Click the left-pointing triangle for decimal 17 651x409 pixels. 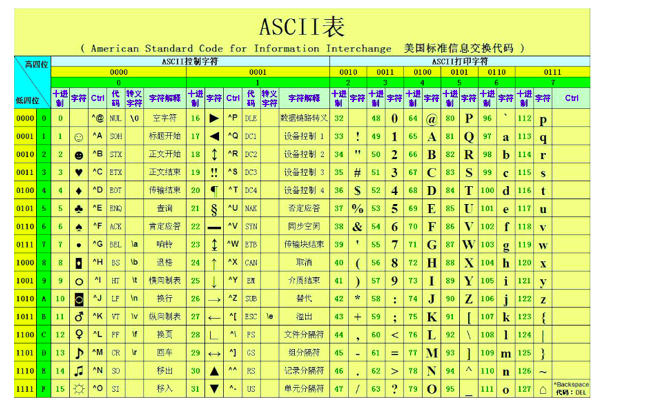click(214, 137)
